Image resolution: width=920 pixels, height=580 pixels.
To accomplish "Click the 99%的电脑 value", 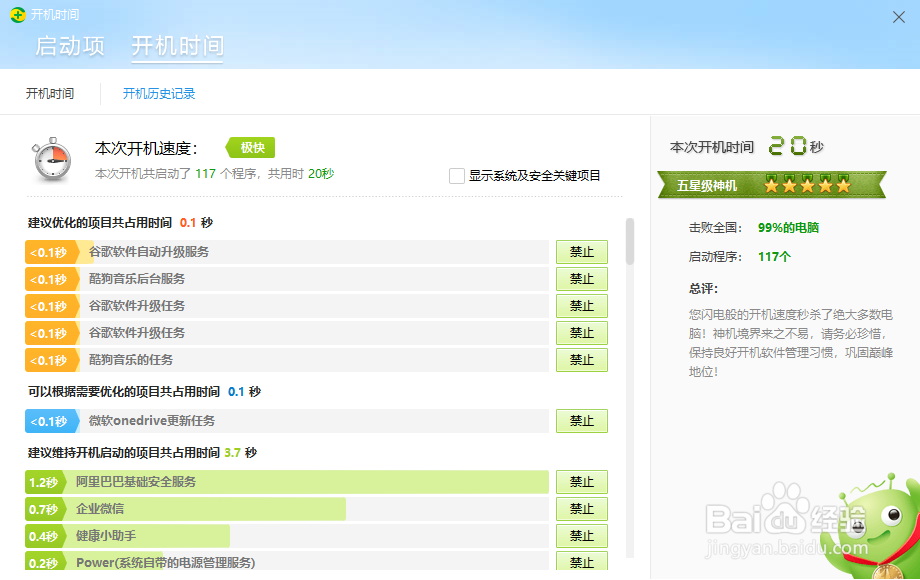I will pyautogui.click(x=788, y=228).
